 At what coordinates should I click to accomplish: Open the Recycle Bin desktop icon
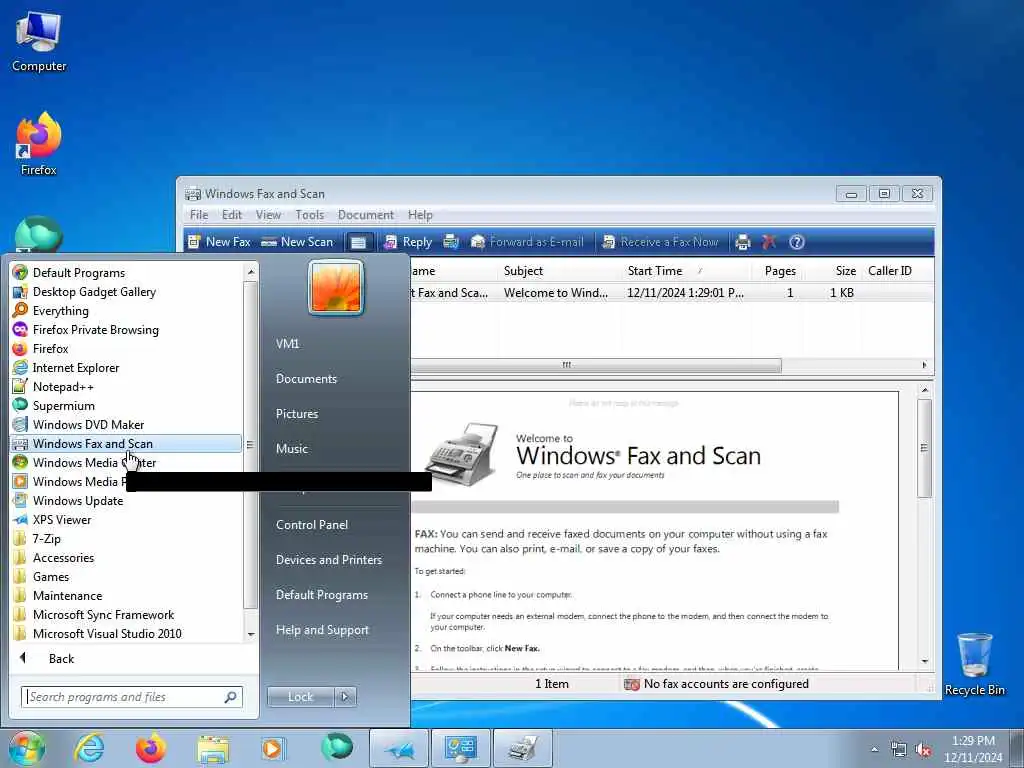[974, 664]
